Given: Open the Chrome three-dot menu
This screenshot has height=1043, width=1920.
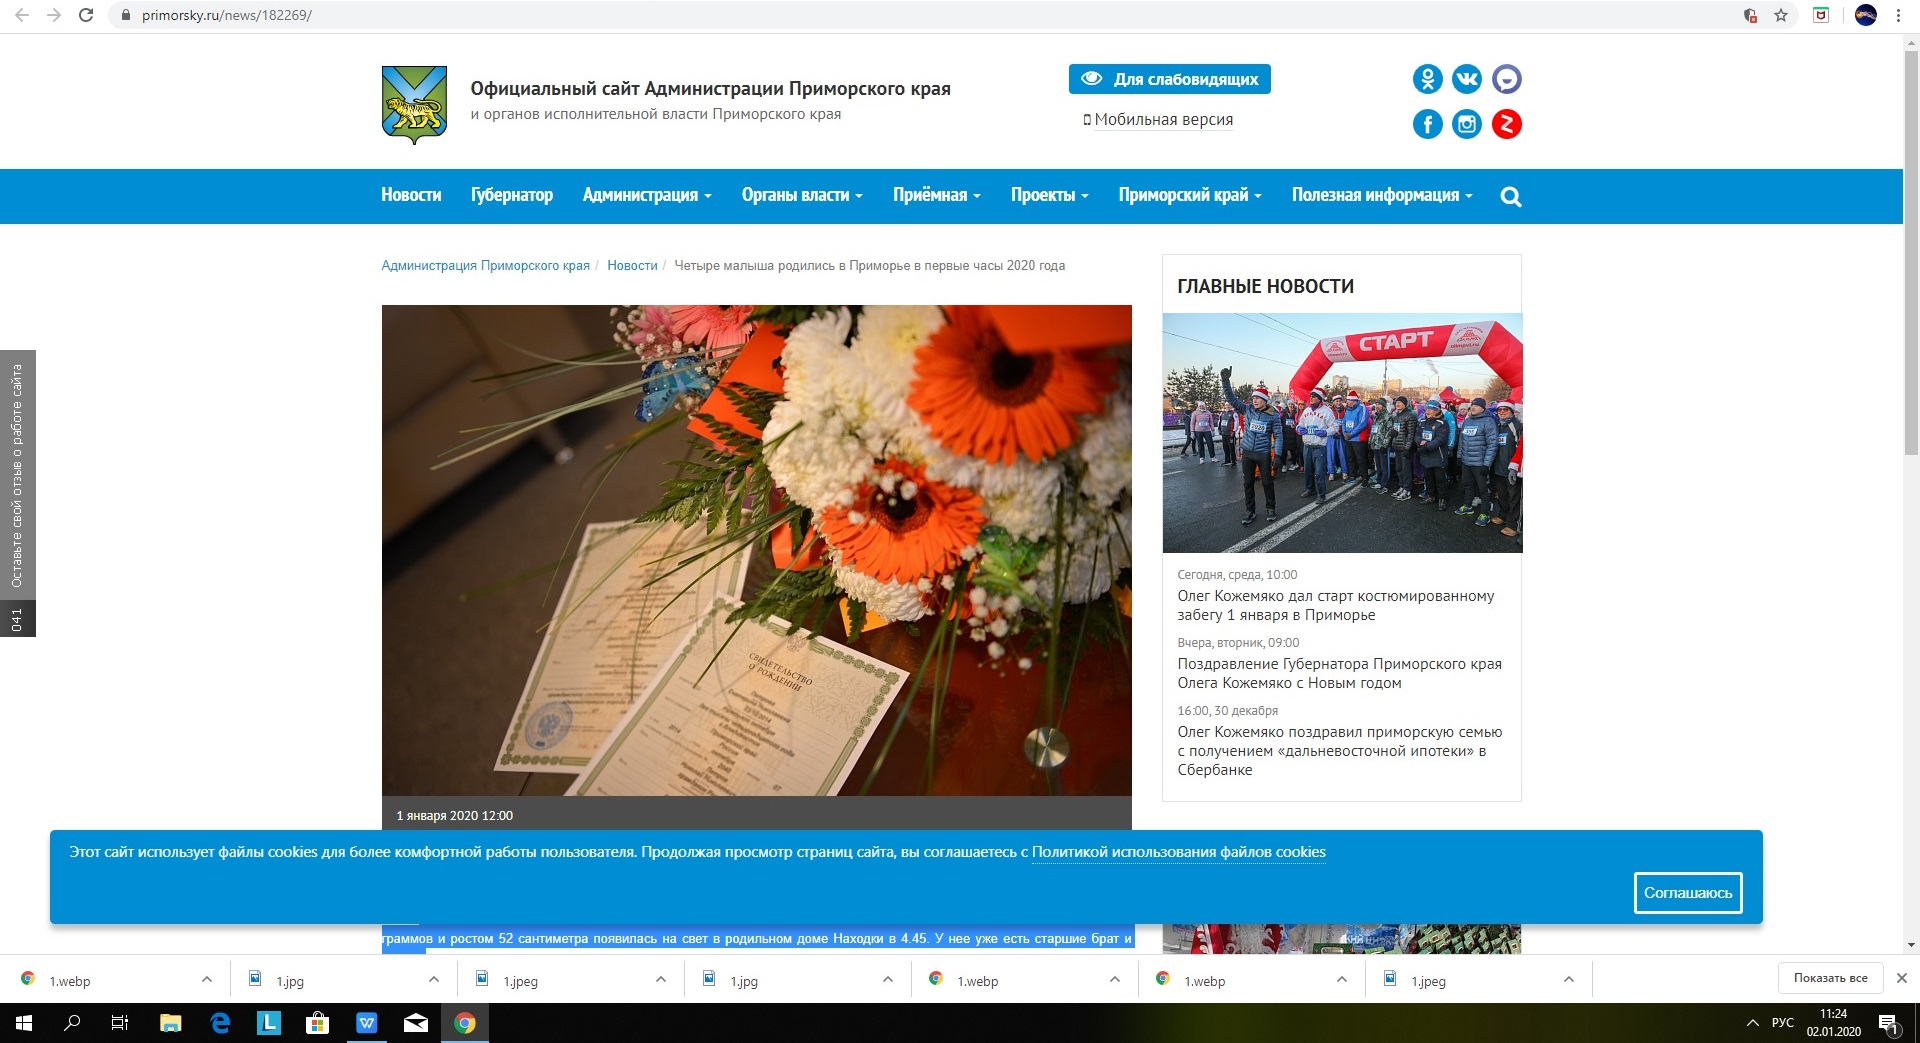Looking at the screenshot, I should click(x=1898, y=15).
